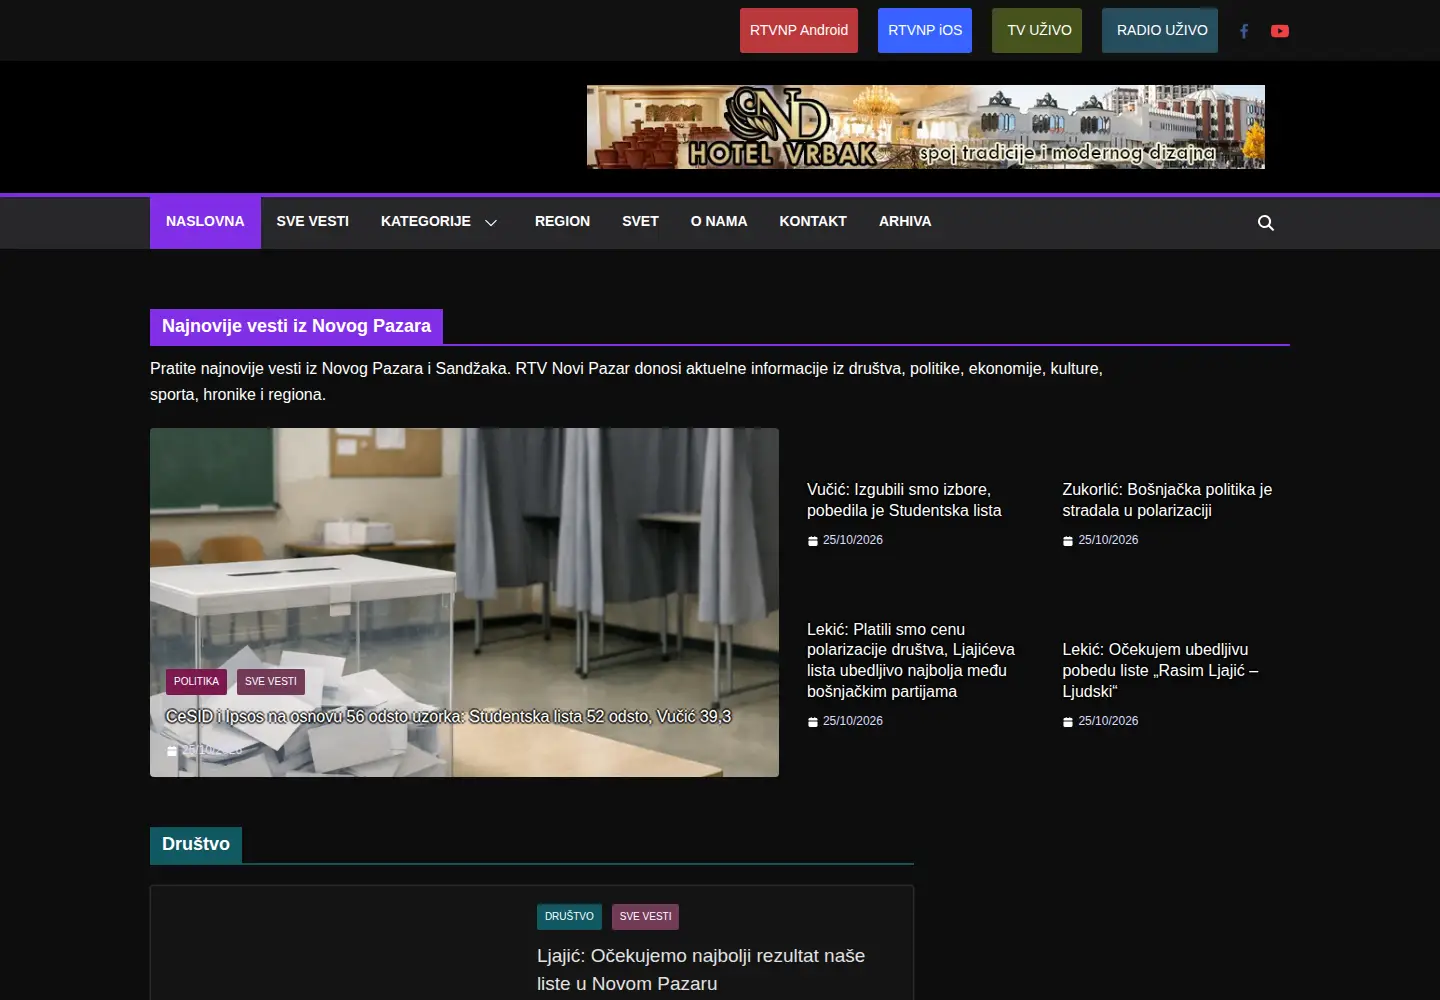Open the CeSID i Ipsos headline
This screenshot has width=1440, height=1000.
tap(448, 717)
